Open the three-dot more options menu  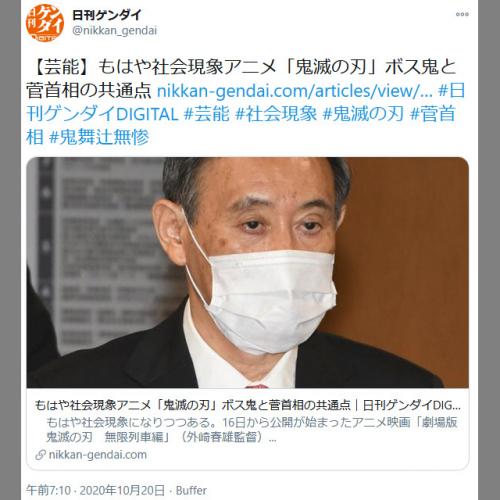coord(462,14)
